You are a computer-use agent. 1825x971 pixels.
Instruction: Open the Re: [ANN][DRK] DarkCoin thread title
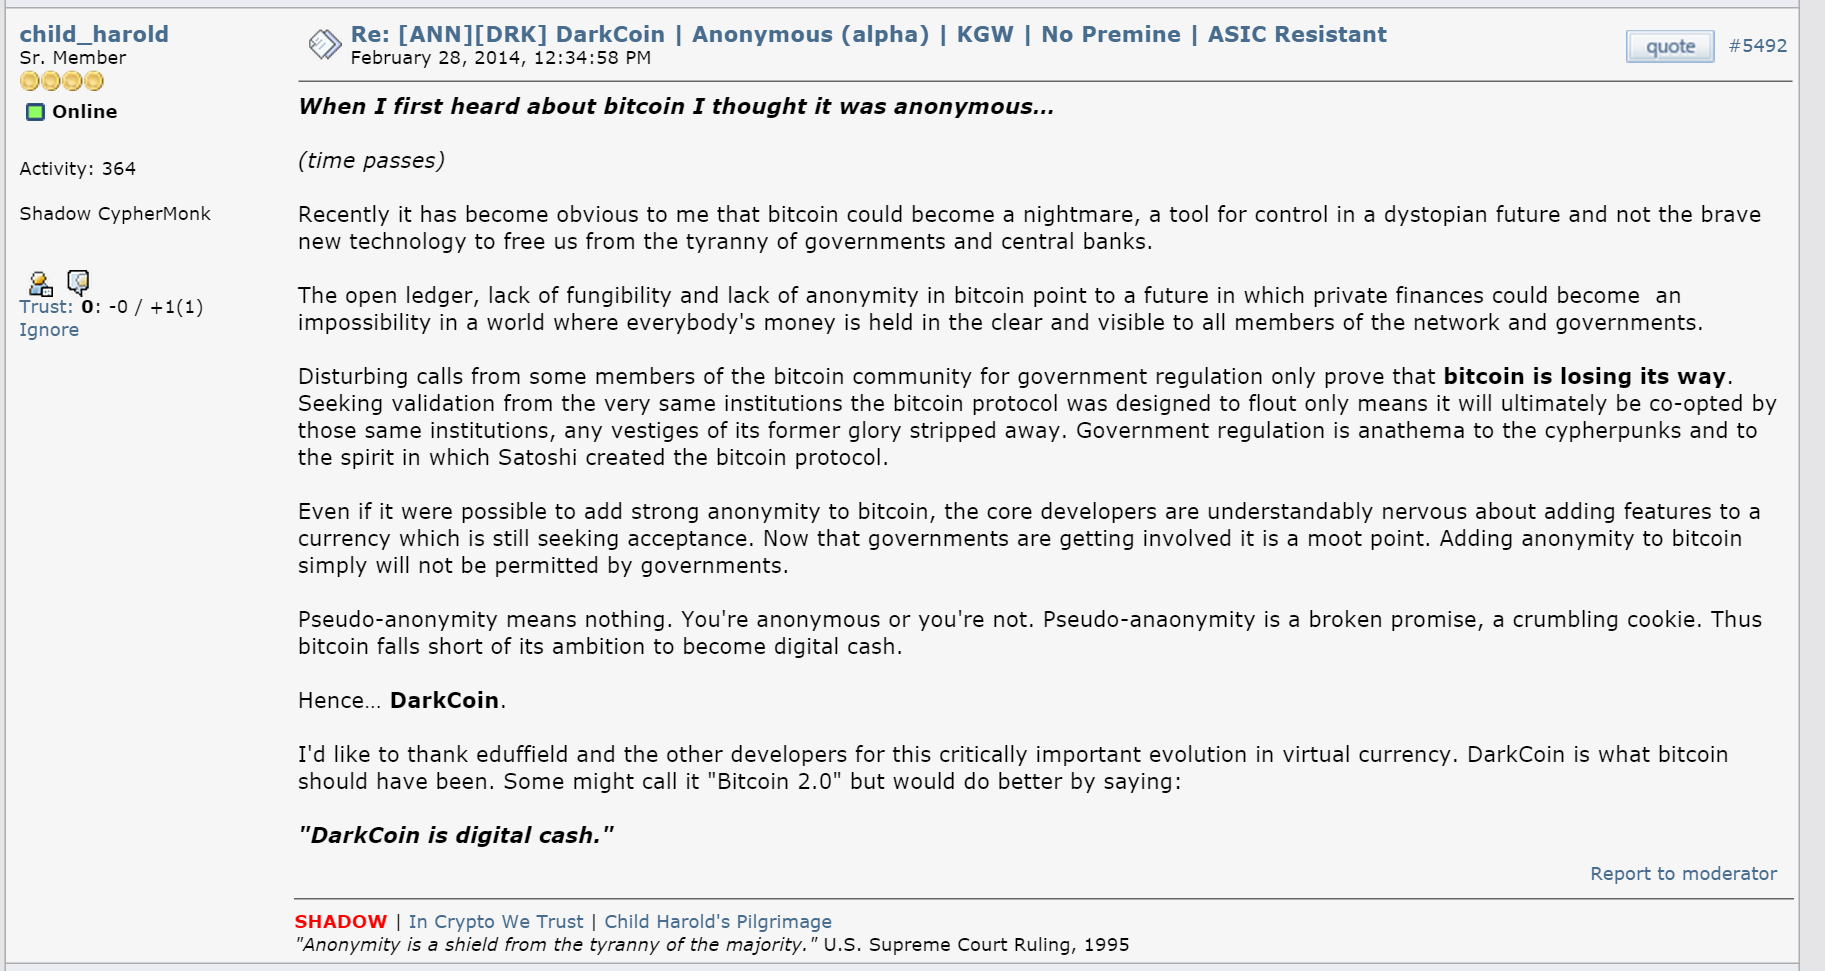coord(868,34)
